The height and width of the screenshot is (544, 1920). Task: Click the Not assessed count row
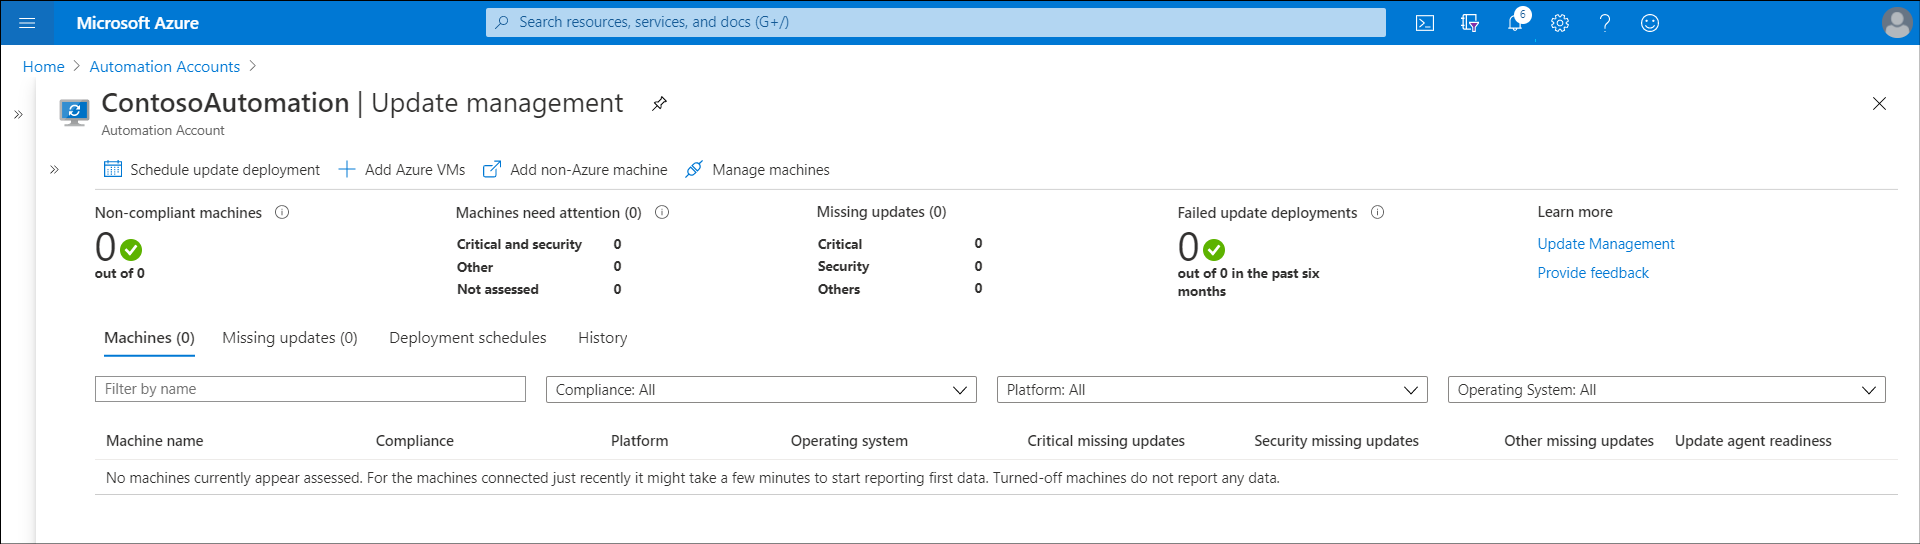point(539,289)
